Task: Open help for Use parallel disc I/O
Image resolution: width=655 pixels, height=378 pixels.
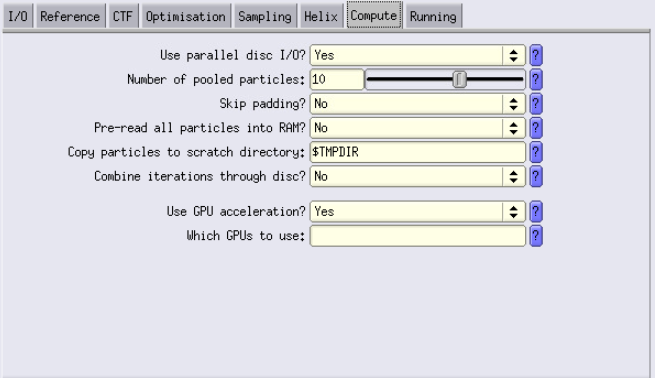Action: [x=536, y=55]
